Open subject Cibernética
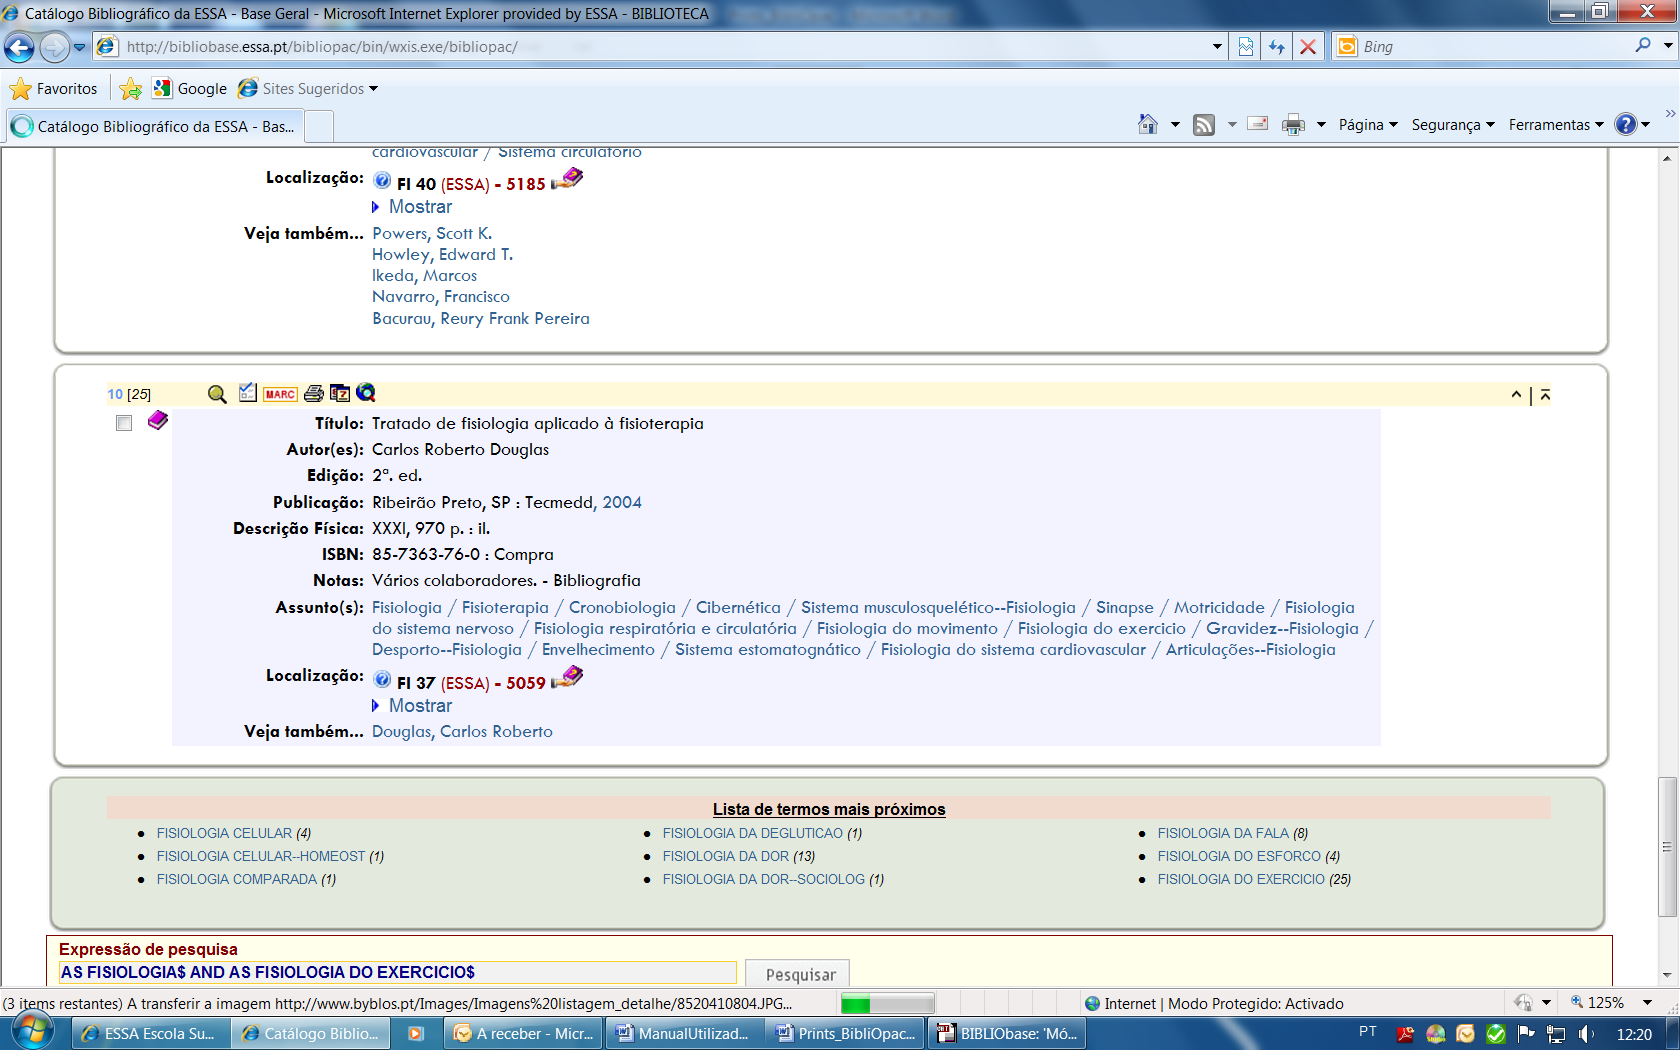 [738, 607]
